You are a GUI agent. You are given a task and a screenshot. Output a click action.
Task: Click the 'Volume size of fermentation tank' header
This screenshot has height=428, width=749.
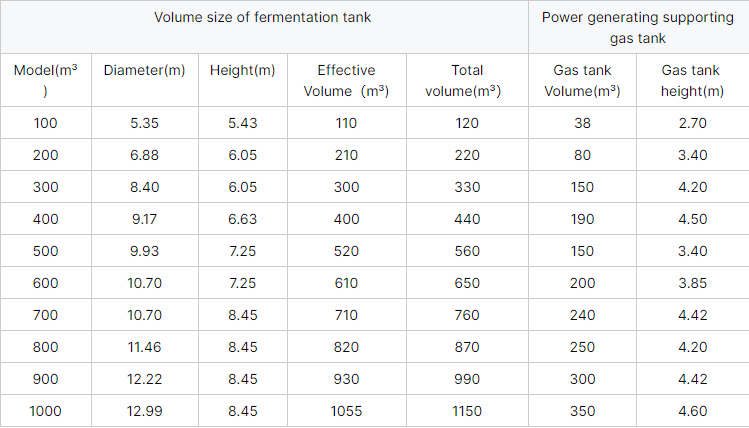pyautogui.click(x=262, y=18)
